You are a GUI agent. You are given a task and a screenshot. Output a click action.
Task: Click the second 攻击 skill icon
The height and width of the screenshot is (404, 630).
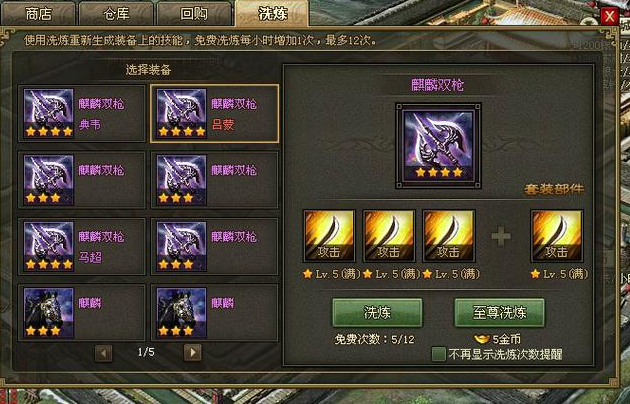tap(389, 236)
